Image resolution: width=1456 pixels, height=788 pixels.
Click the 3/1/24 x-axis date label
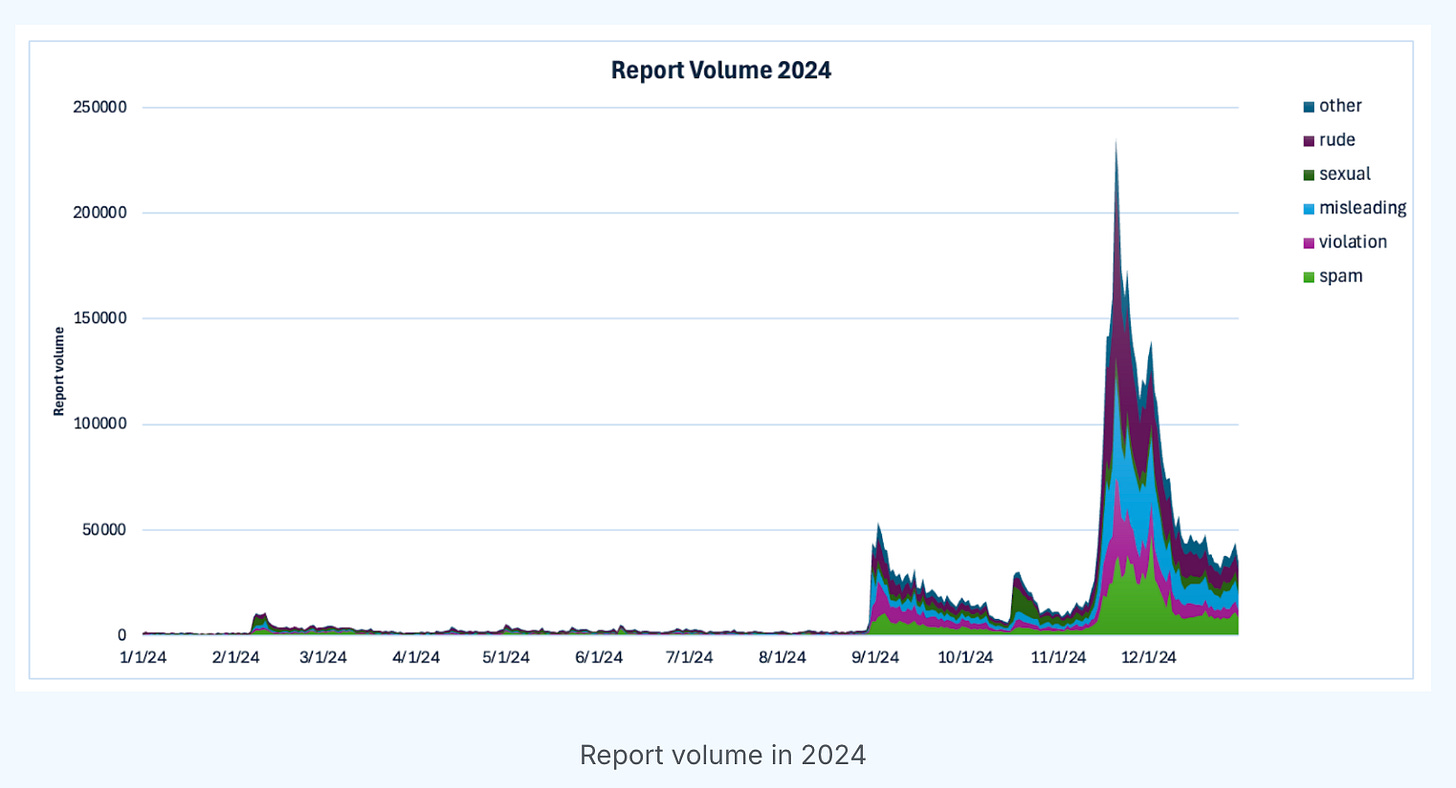point(323,658)
